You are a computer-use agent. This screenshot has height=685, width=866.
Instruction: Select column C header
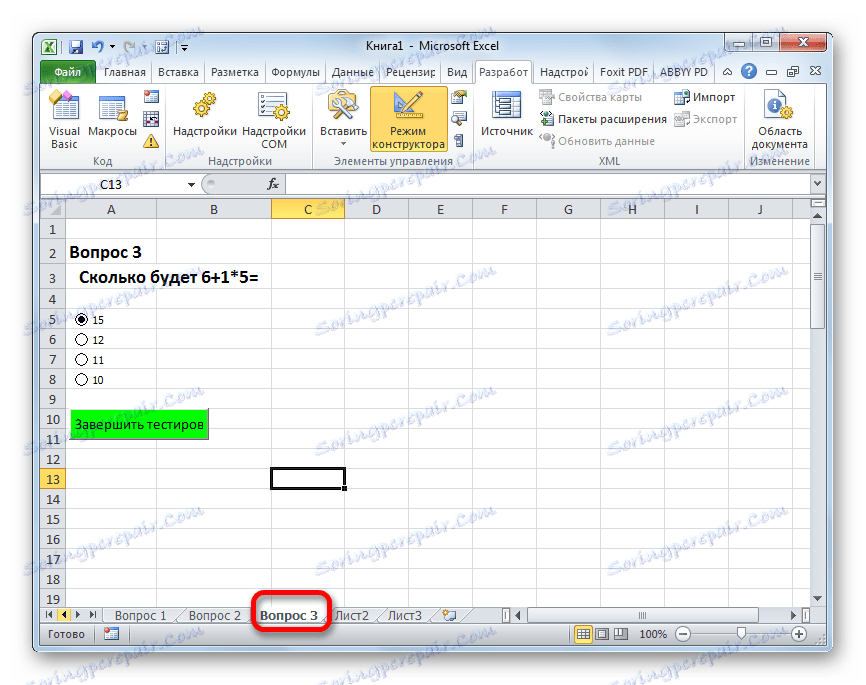click(308, 209)
